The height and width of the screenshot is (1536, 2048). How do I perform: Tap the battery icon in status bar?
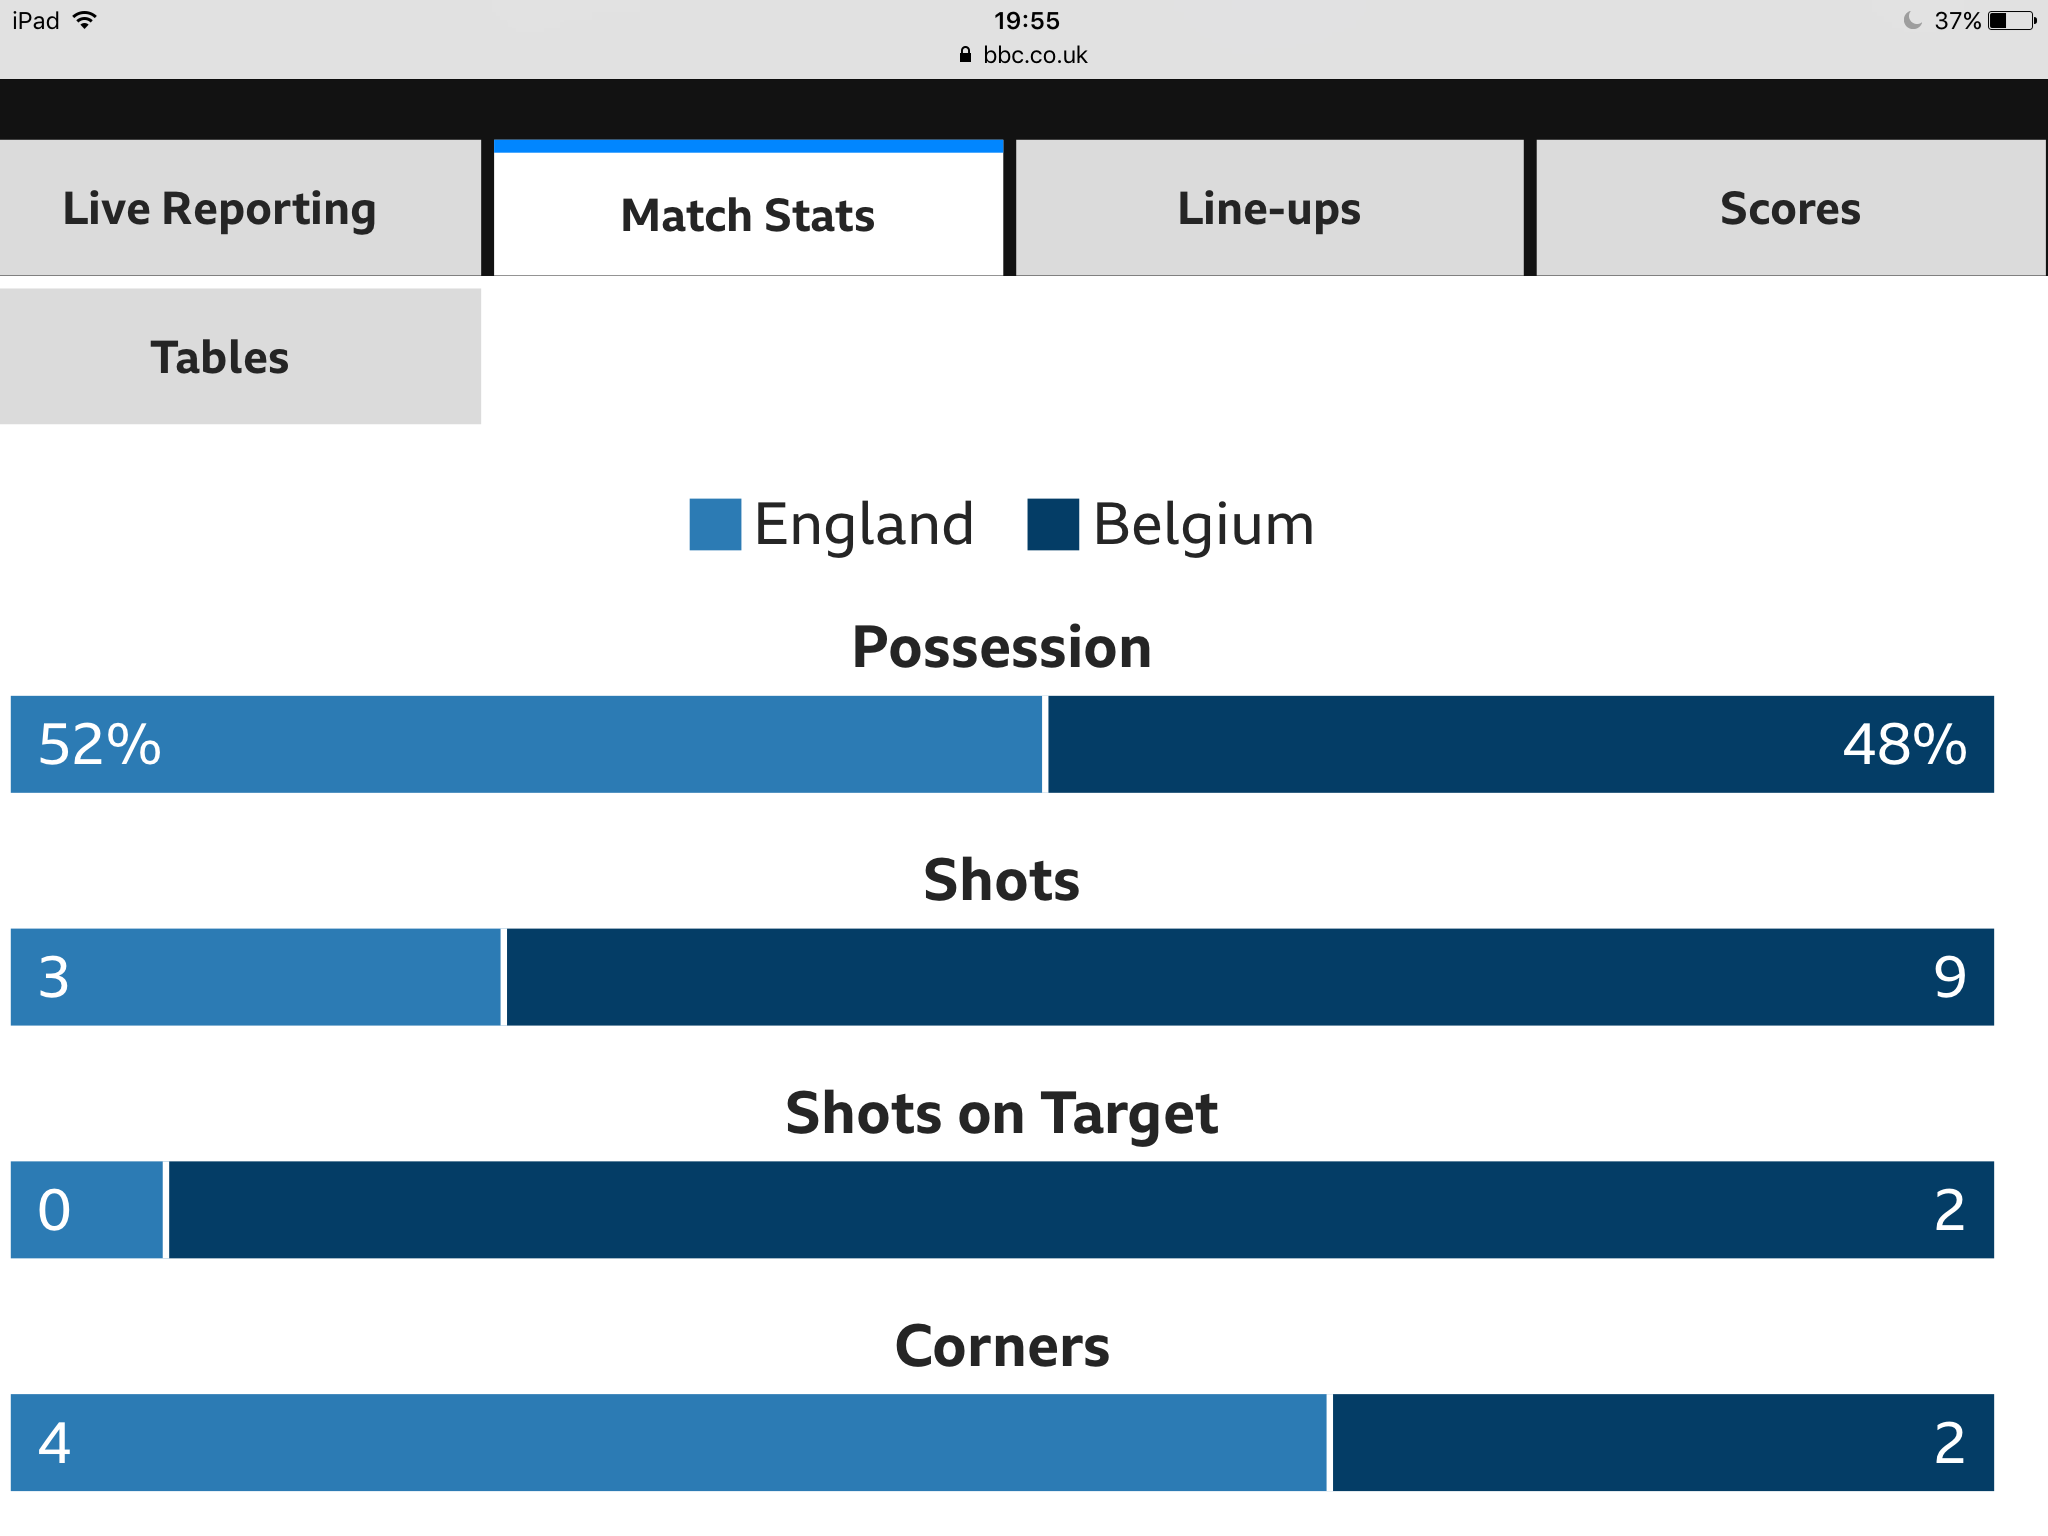click(x=2012, y=21)
